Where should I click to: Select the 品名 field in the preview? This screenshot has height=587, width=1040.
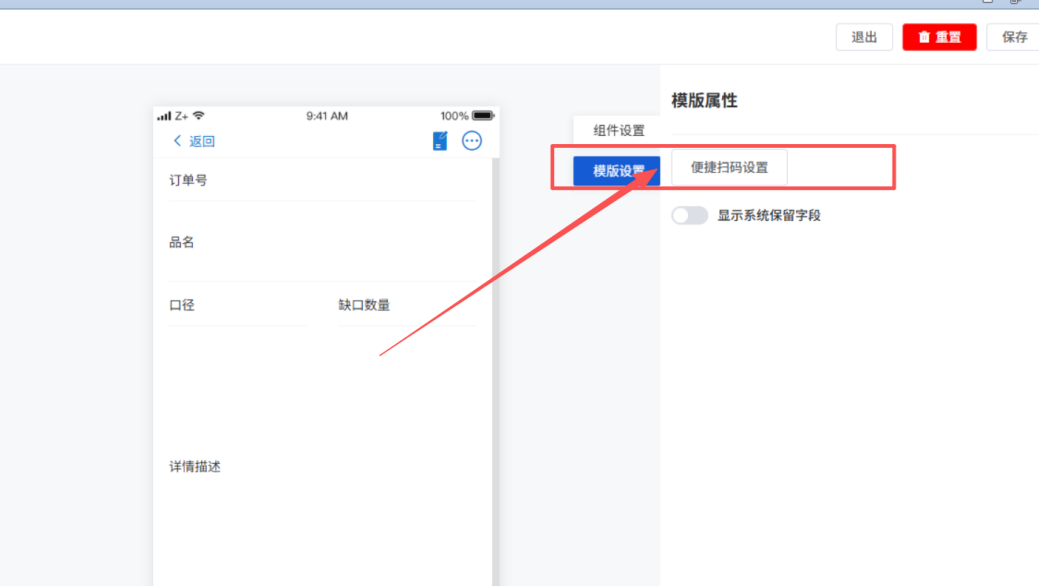322,243
